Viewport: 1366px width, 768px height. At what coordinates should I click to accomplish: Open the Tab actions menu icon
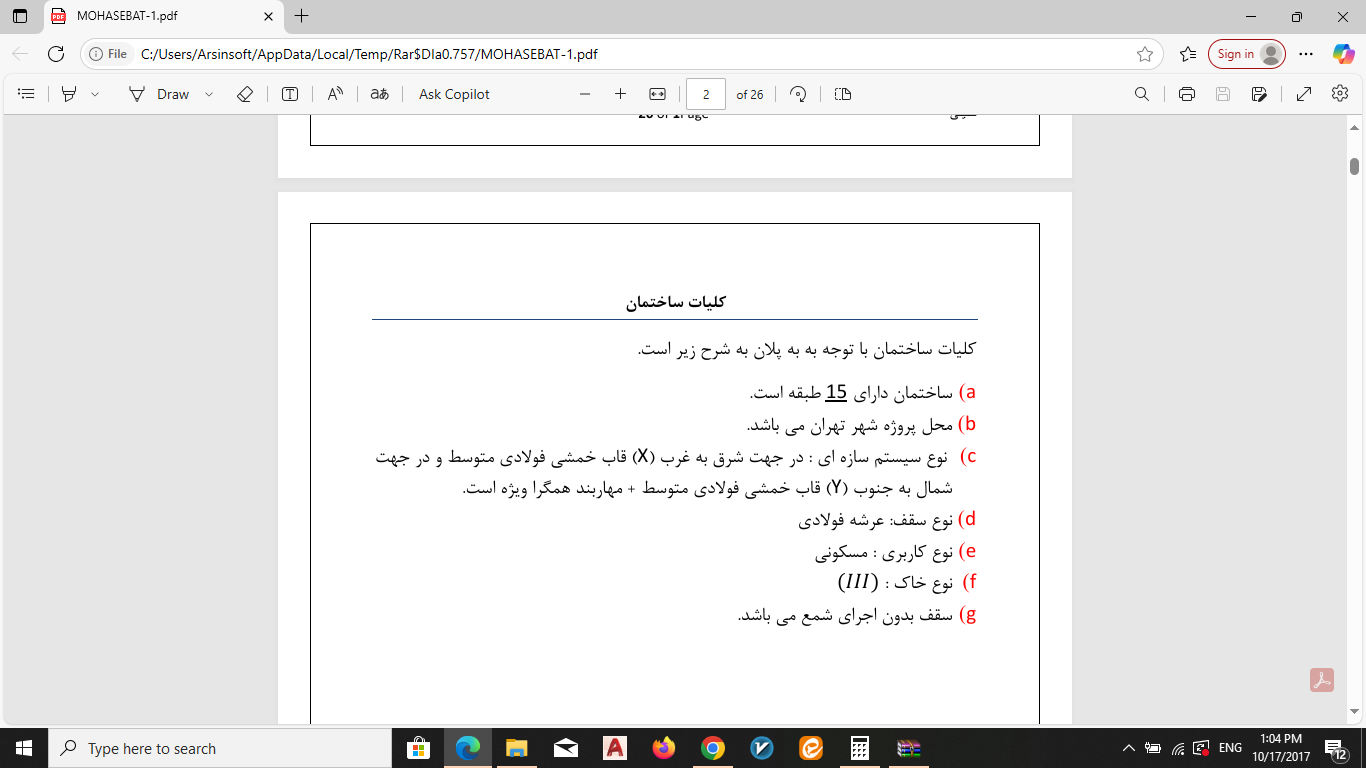tap(20, 16)
